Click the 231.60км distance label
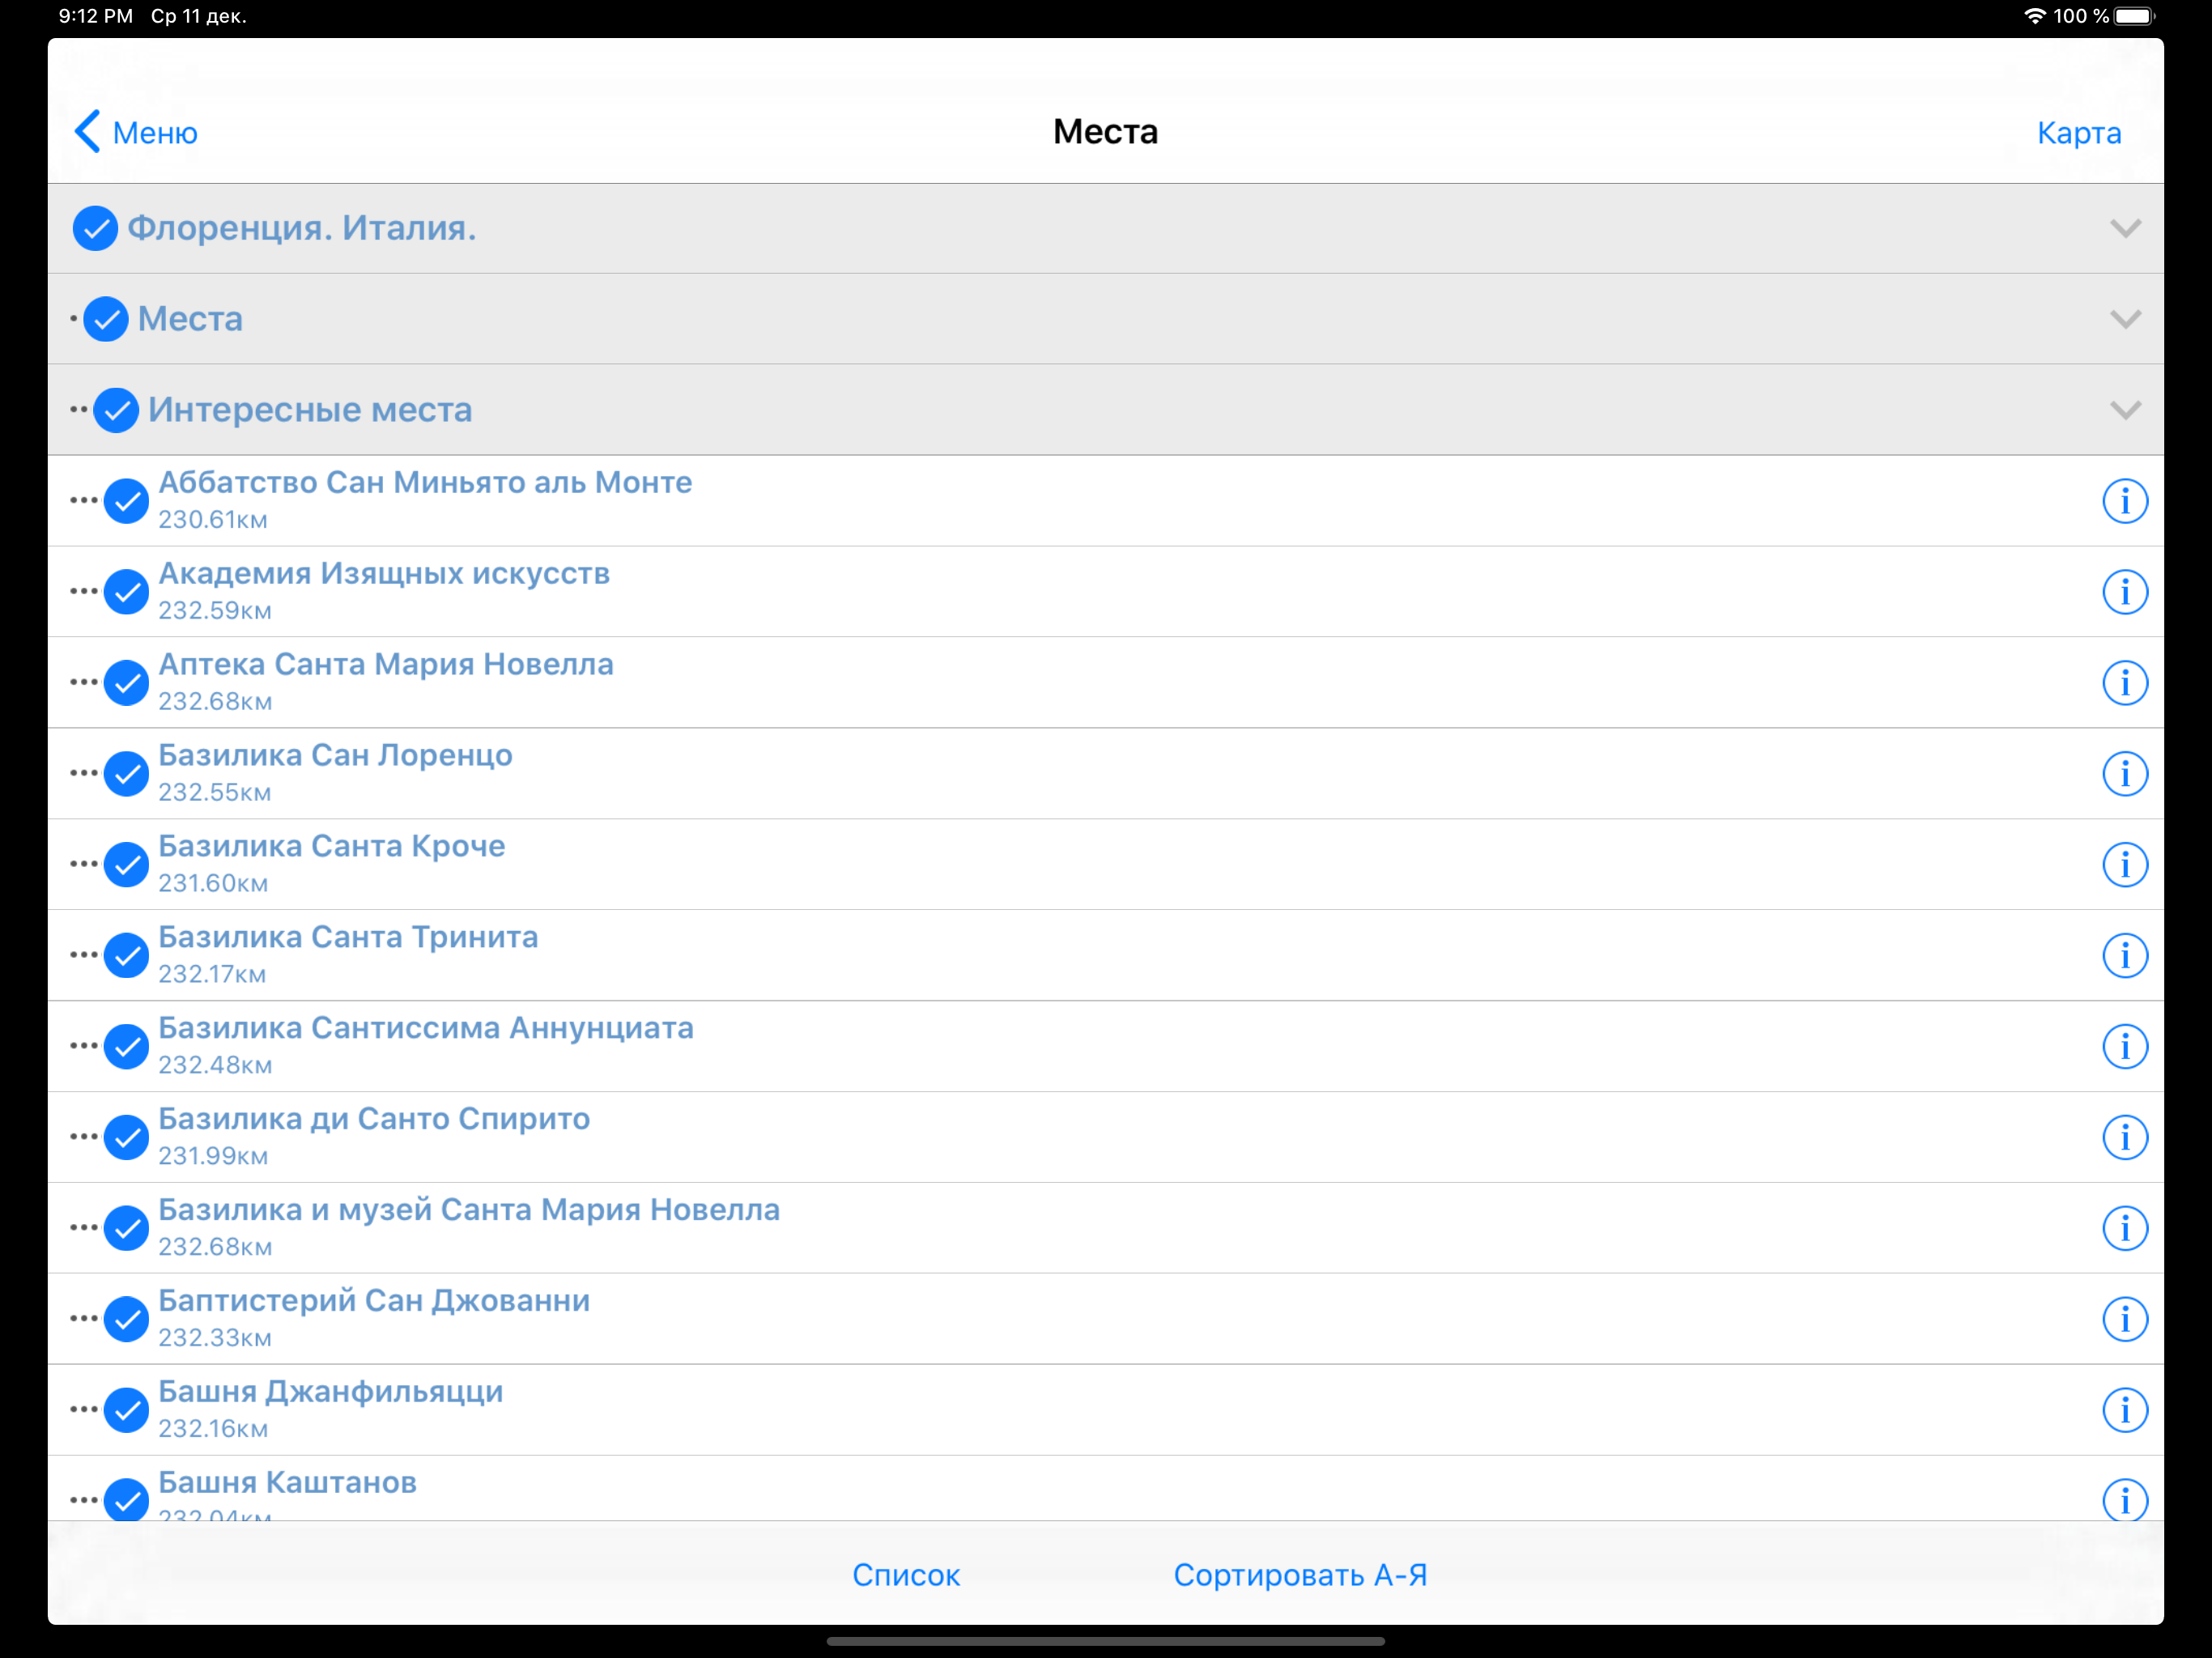The height and width of the screenshot is (1658, 2212). click(x=213, y=884)
